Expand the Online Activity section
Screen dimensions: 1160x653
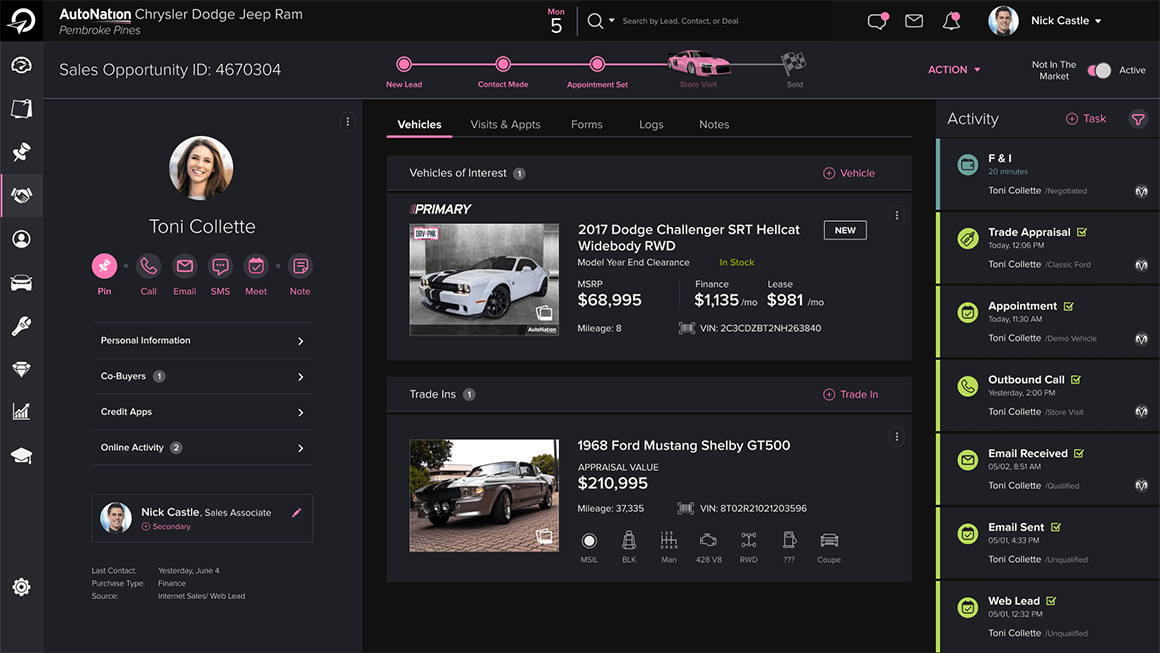click(202, 447)
